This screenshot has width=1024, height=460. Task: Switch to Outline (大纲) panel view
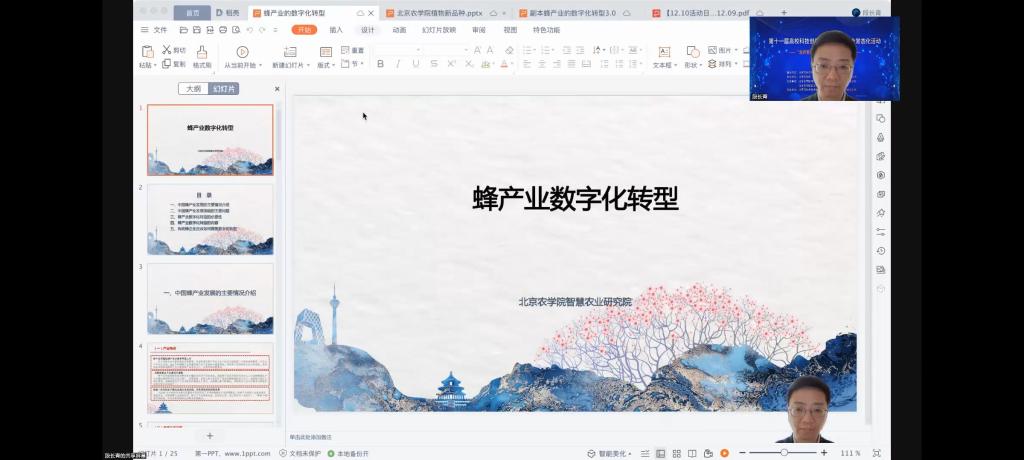click(x=194, y=89)
